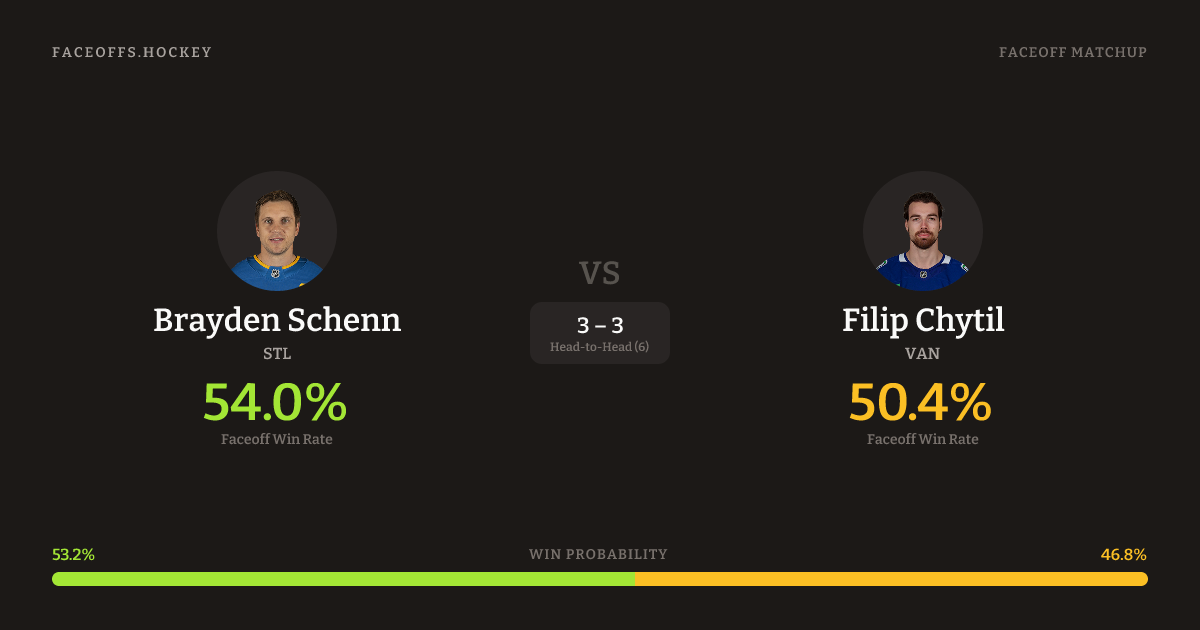The width and height of the screenshot is (1200, 630).
Task: Click the STL team abbreviation
Action: pos(277,354)
